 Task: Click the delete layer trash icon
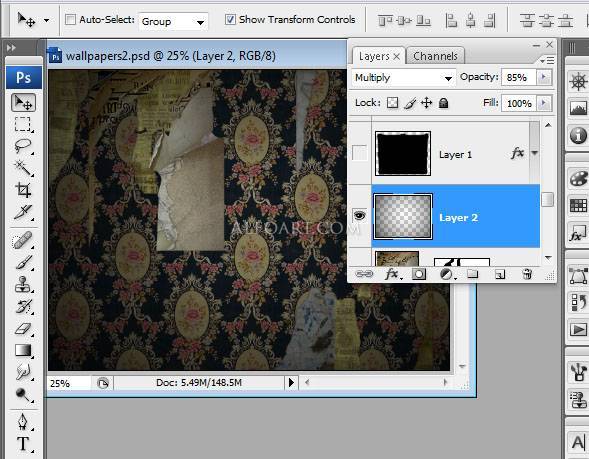(527, 274)
